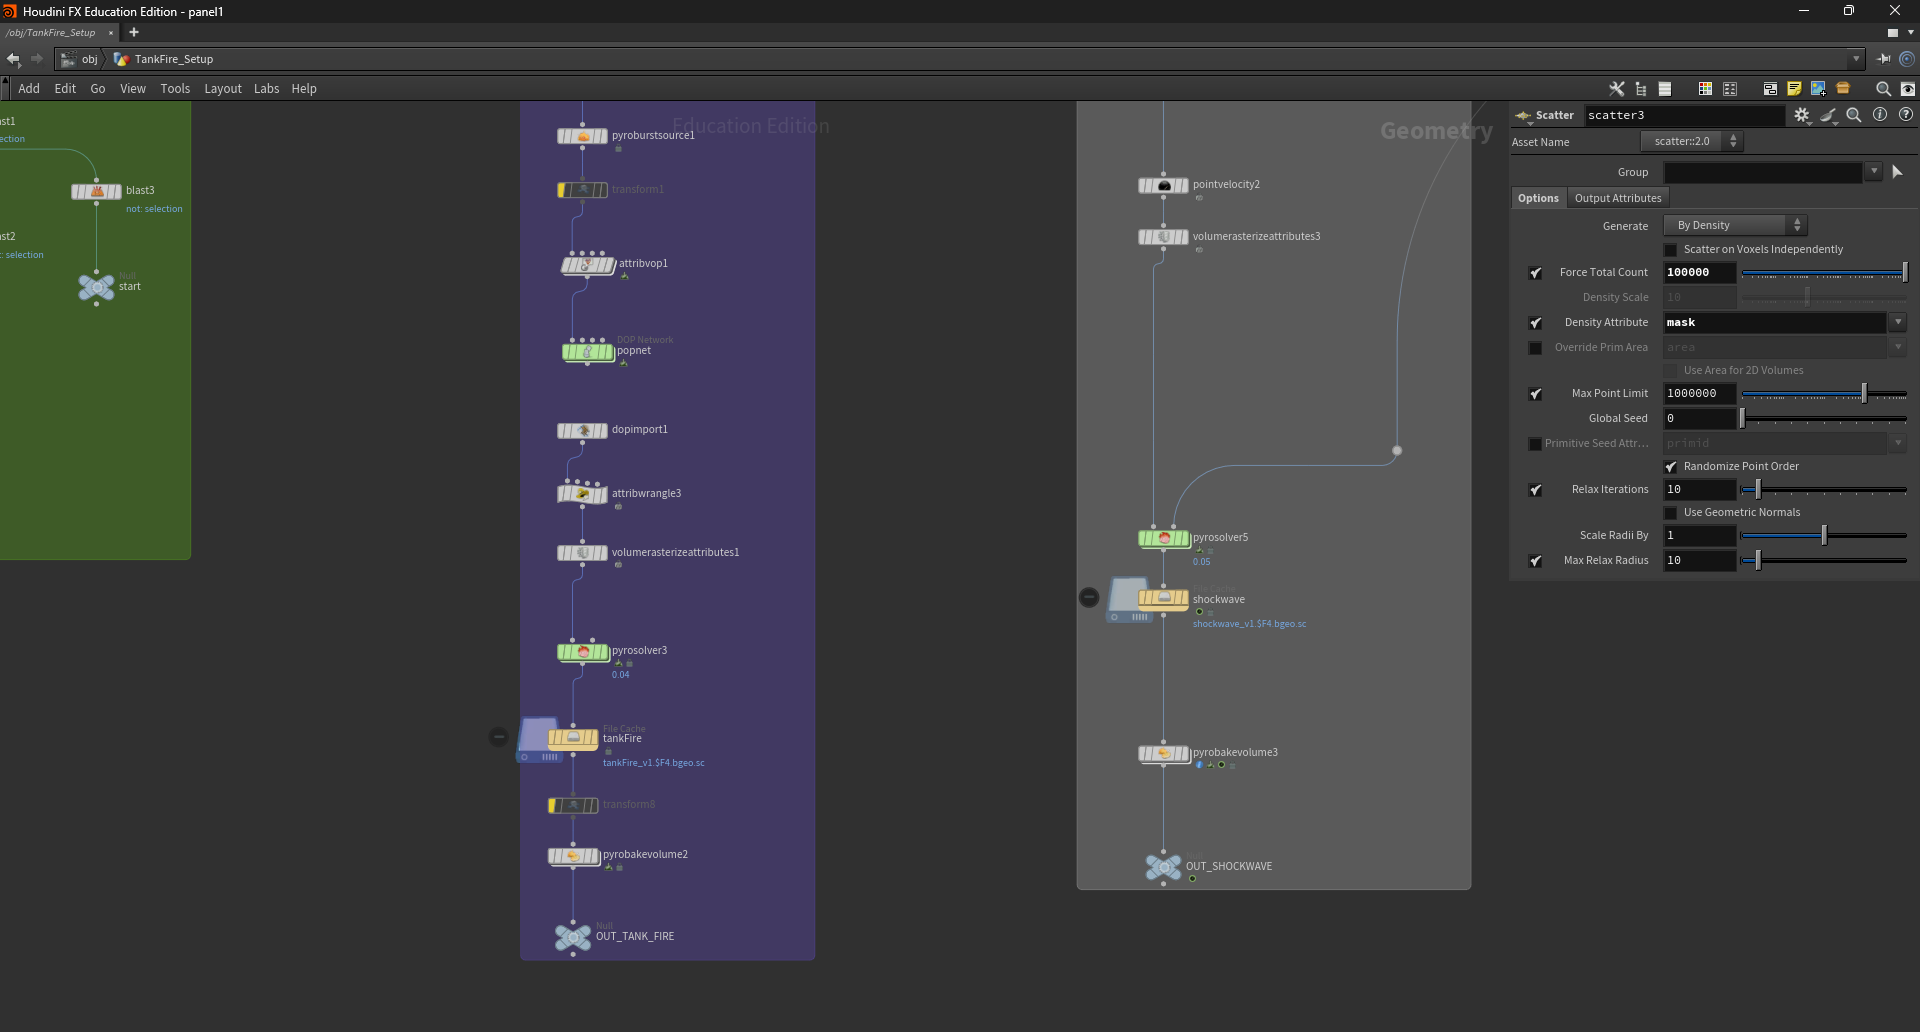Click the Max Point Limit input field
Viewport: 1920px width, 1032px height.
[1699, 394]
